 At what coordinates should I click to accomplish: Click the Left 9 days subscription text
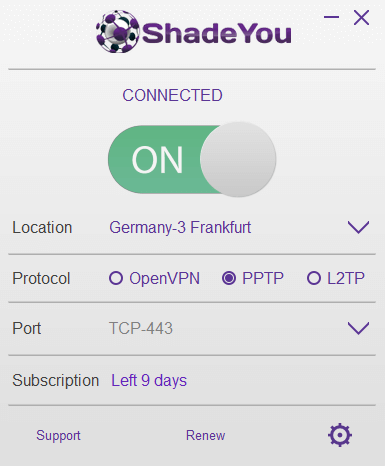(149, 380)
